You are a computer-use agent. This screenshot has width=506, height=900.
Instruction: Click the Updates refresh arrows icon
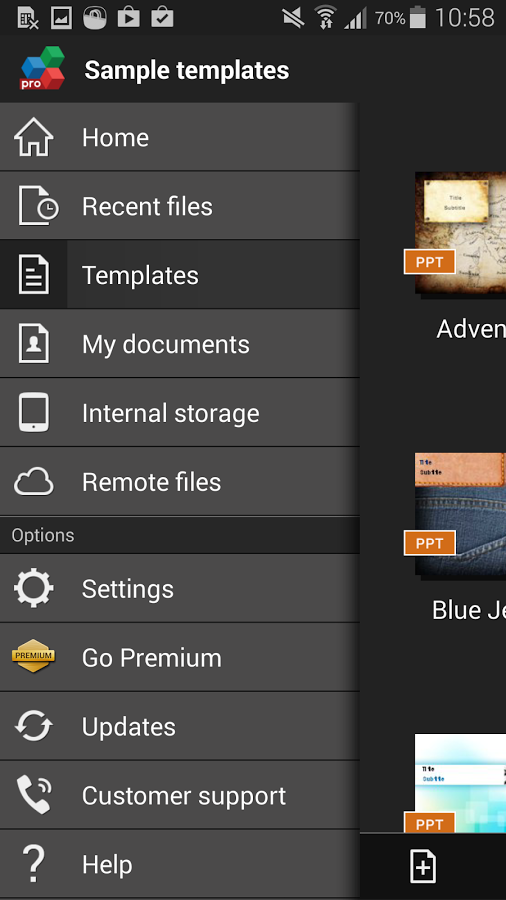pos(34,726)
